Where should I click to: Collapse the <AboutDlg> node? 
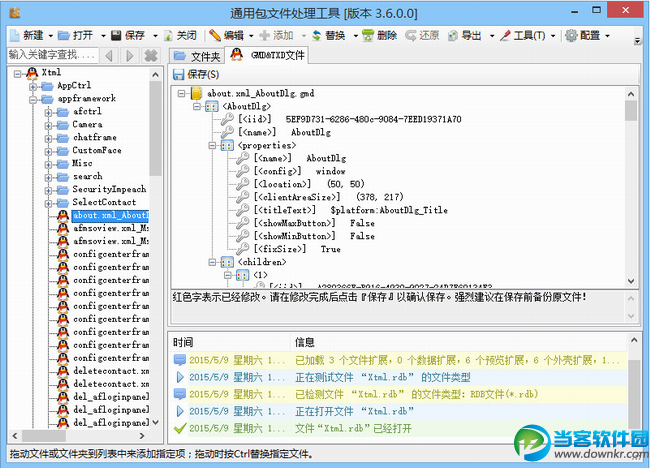[196, 107]
